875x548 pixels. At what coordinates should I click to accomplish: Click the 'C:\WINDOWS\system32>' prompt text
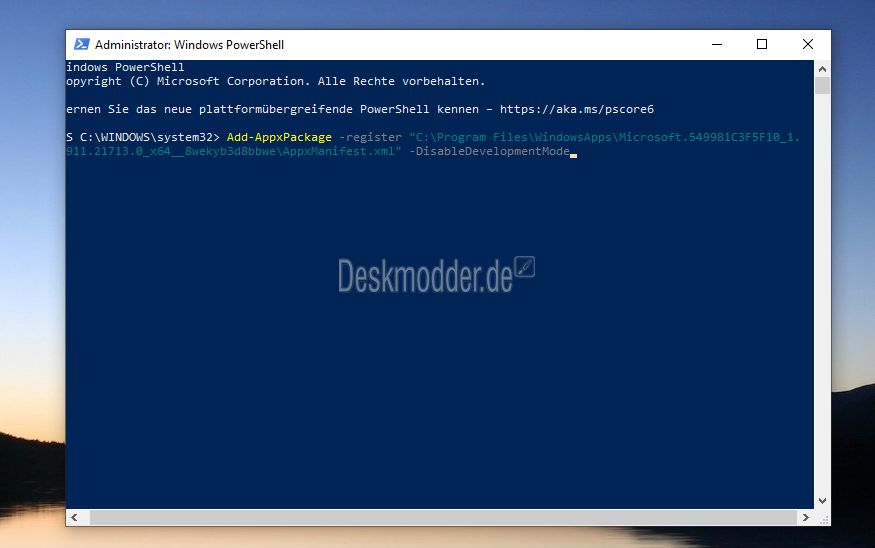coord(150,137)
